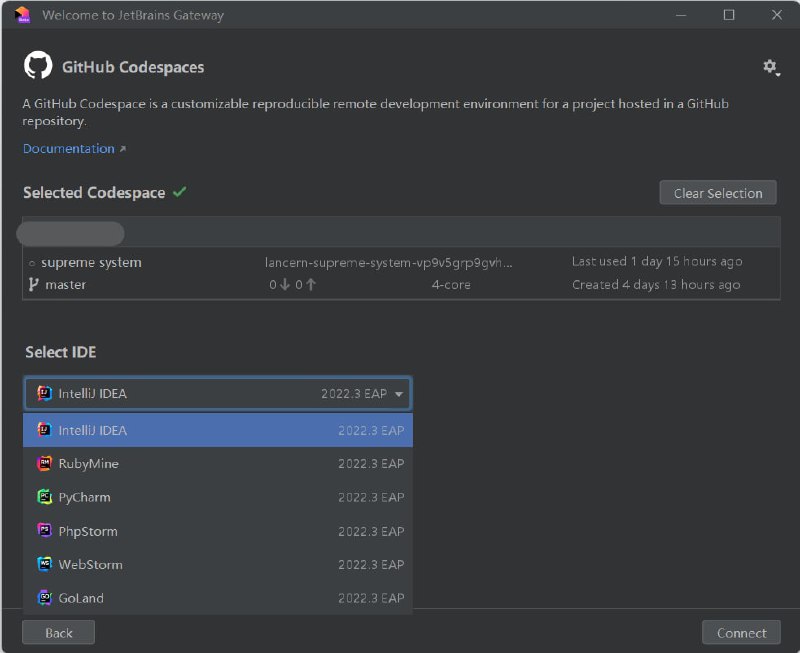This screenshot has width=800, height=653.
Task: Click the IntelliJ IDEA icon in highlighted list row
Action: click(44, 430)
